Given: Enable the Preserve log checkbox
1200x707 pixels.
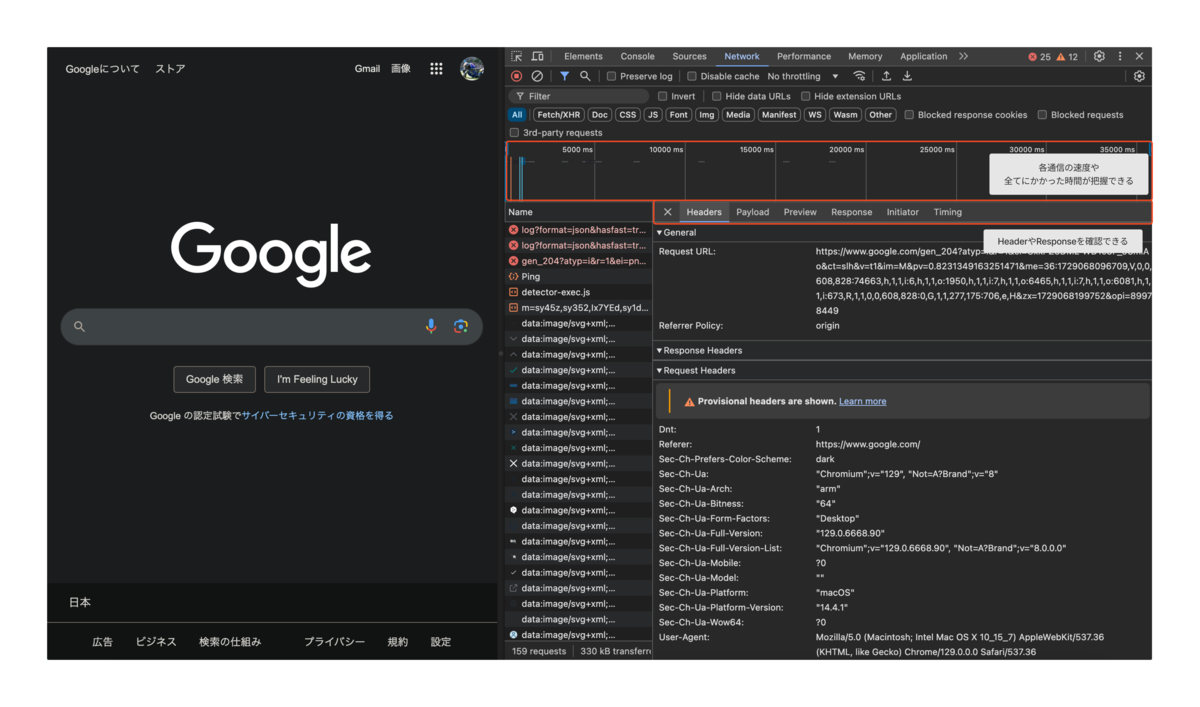Looking at the screenshot, I should tap(612, 76).
